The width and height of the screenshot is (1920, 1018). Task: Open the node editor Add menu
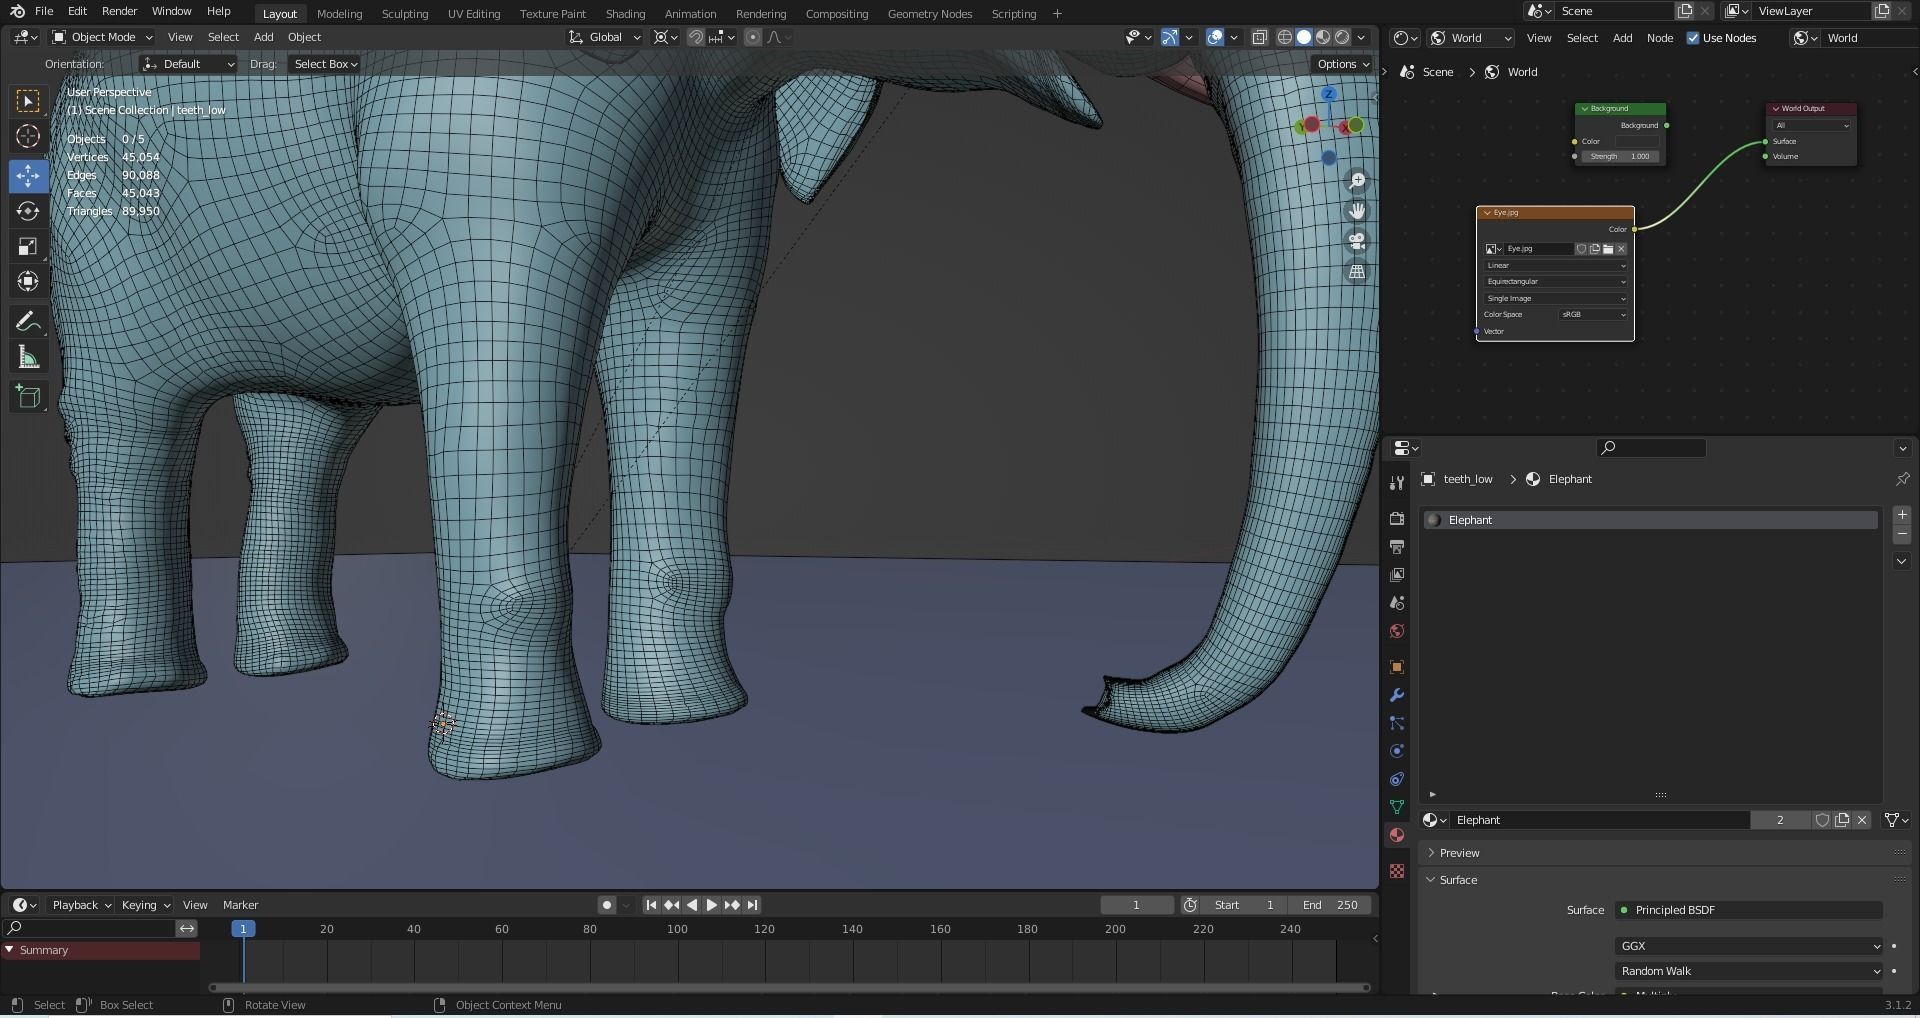click(1622, 38)
